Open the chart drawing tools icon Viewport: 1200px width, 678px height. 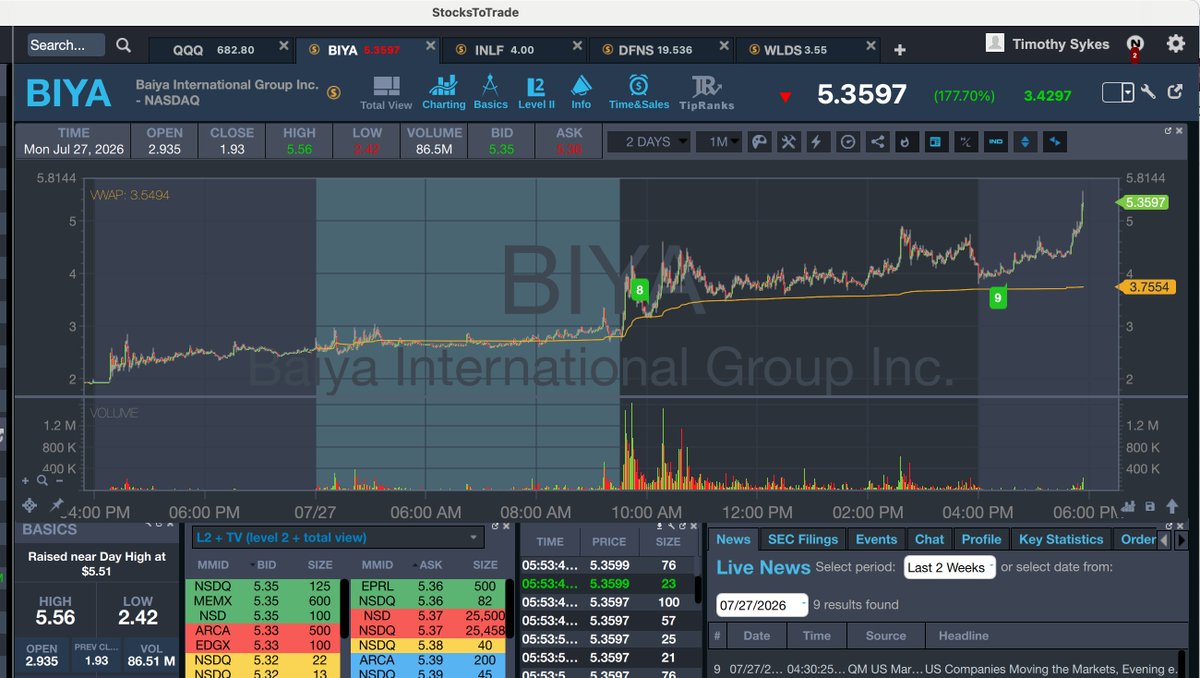click(788, 142)
